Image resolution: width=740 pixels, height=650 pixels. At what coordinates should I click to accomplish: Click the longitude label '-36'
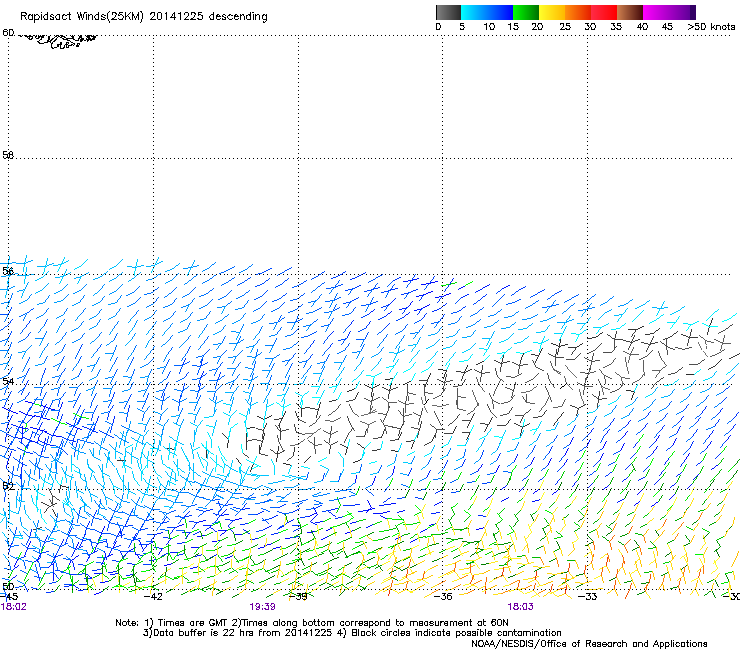click(x=443, y=597)
